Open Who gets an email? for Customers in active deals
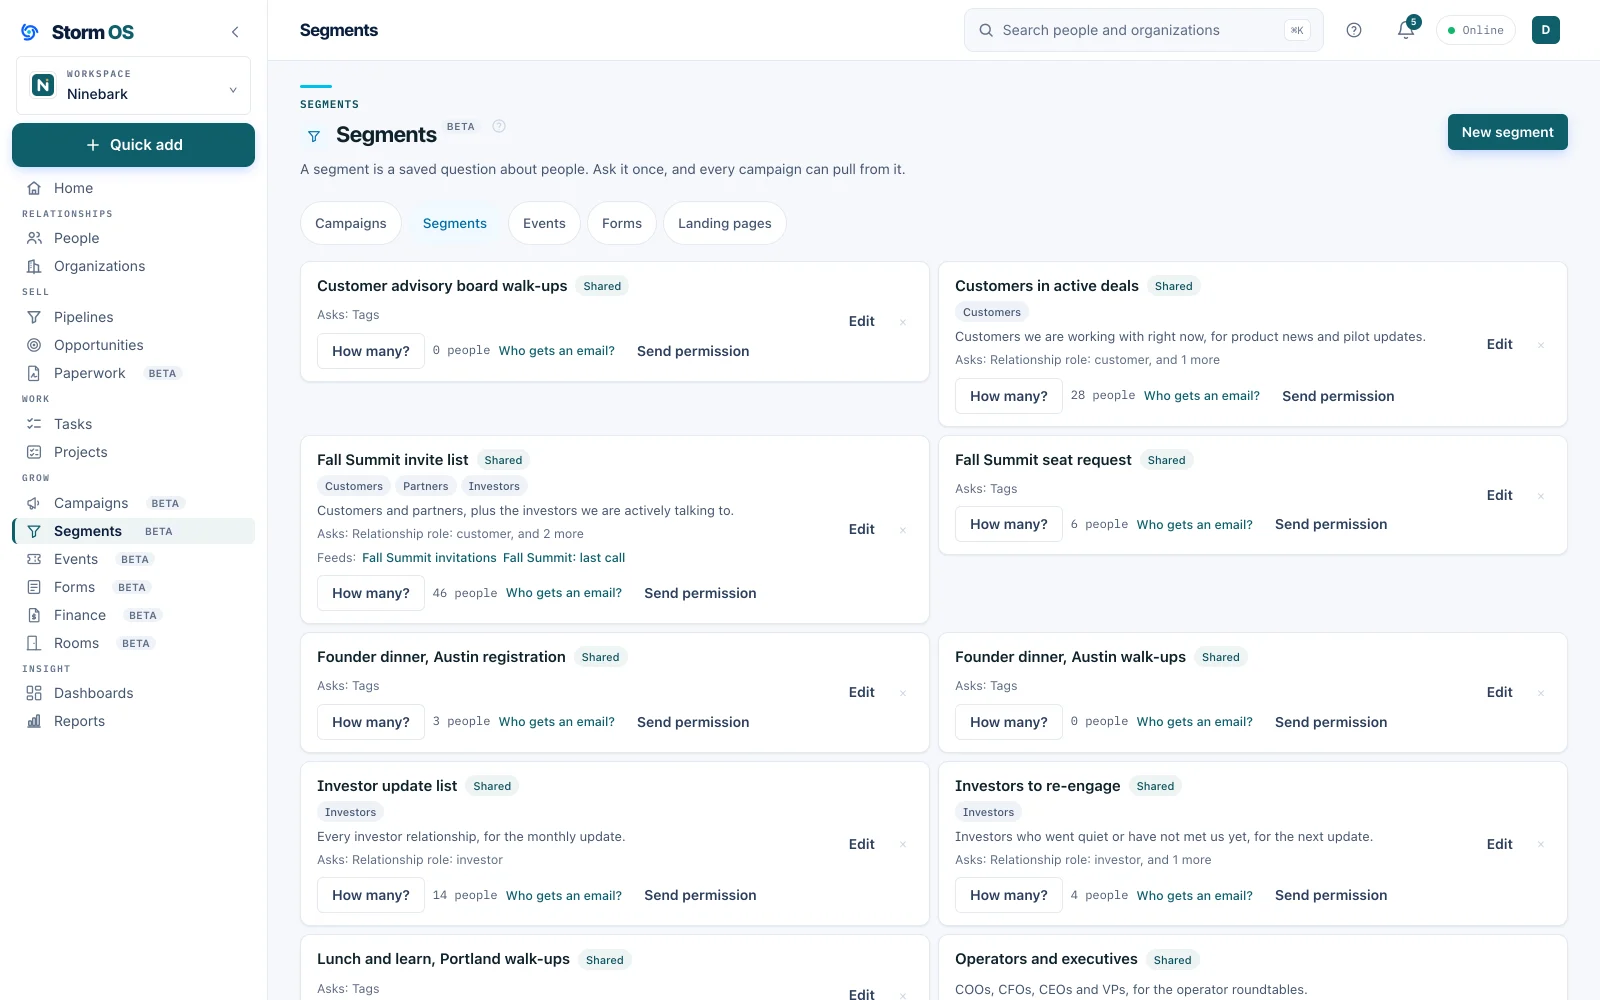The height and width of the screenshot is (1000, 1600). pyautogui.click(x=1202, y=396)
